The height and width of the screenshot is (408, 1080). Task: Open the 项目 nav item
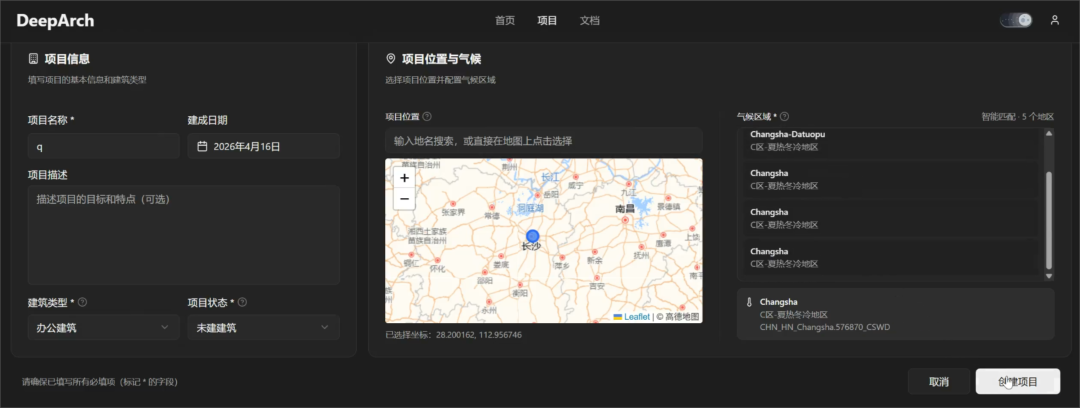[548, 21]
